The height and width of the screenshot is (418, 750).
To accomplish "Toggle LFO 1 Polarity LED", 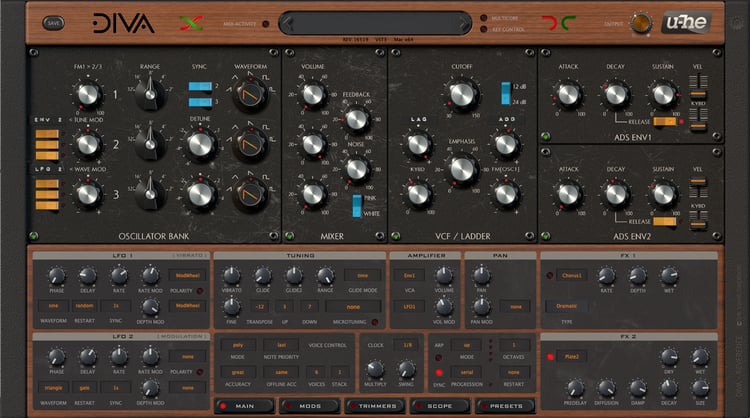I will pos(200,291).
